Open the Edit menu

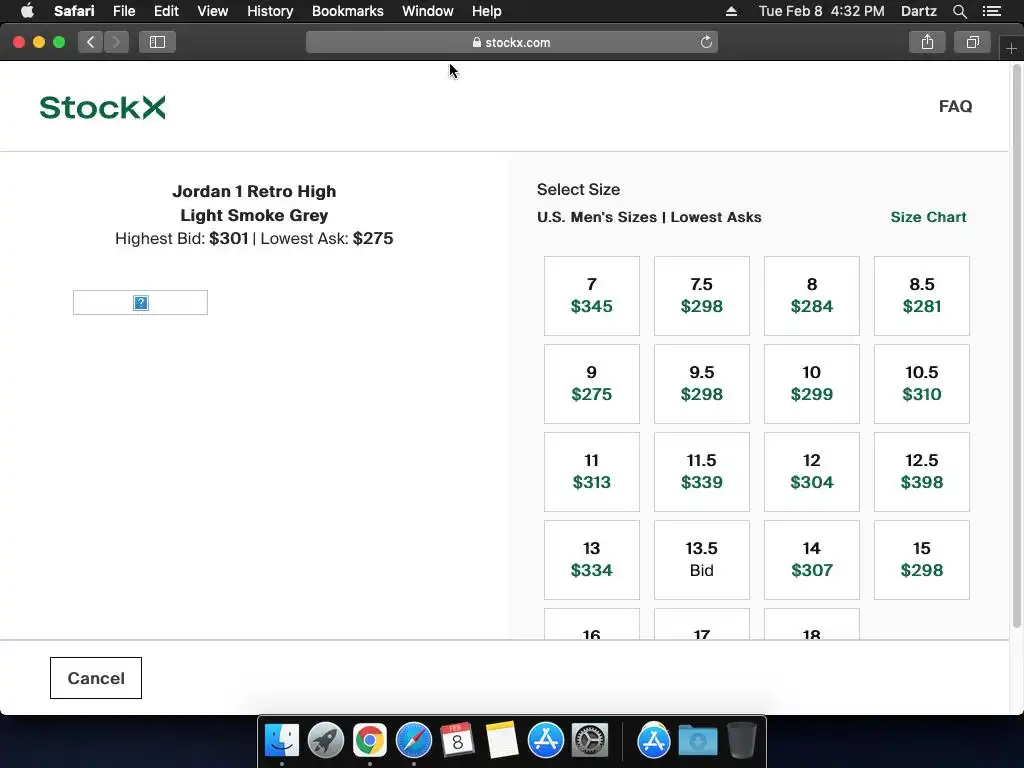pos(166,11)
